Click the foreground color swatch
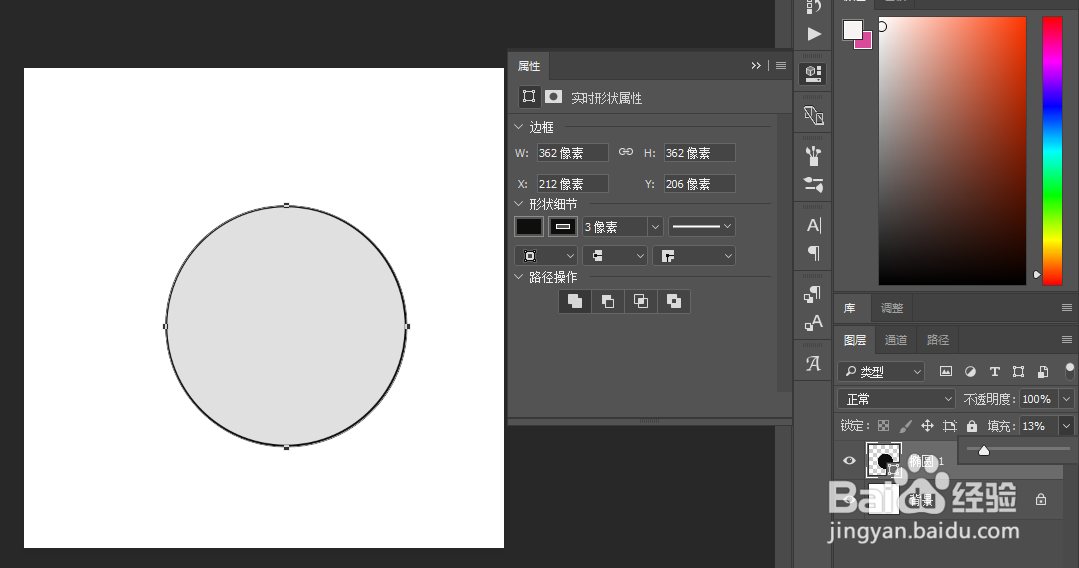This screenshot has height=568, width=1079. click(853, 30)
